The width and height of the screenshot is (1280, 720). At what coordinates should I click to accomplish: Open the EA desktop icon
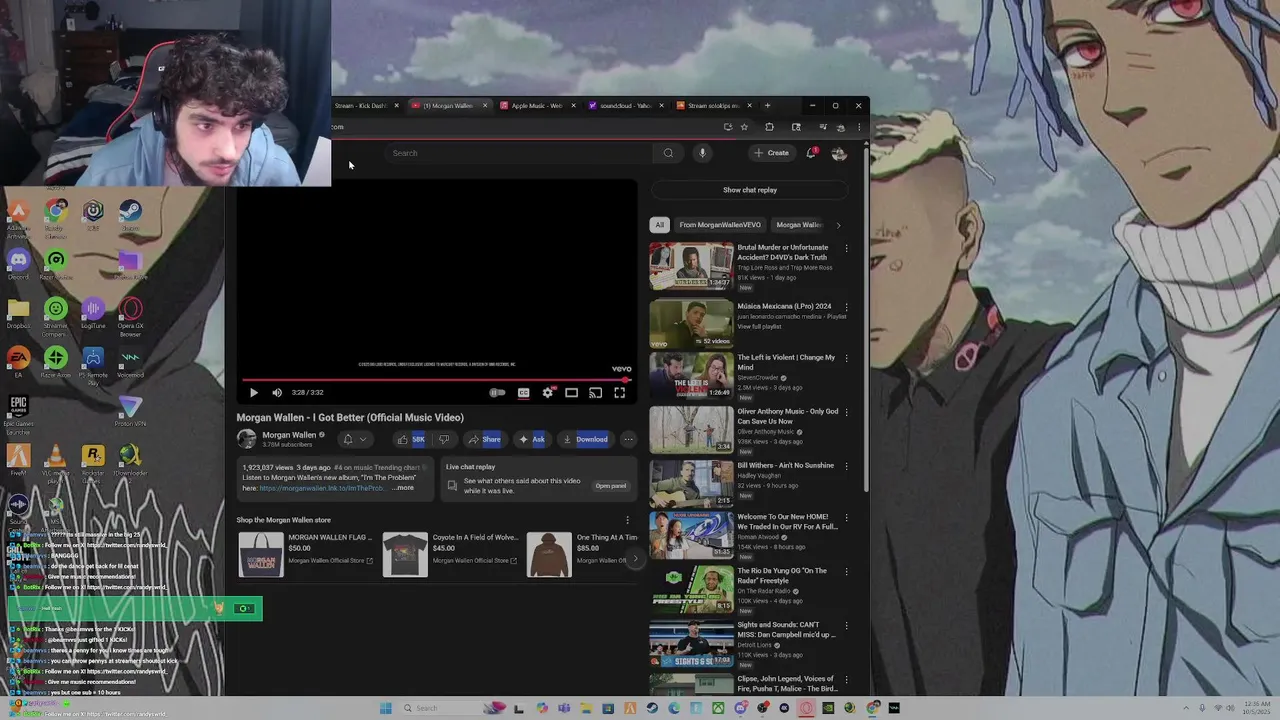point(18,361)
